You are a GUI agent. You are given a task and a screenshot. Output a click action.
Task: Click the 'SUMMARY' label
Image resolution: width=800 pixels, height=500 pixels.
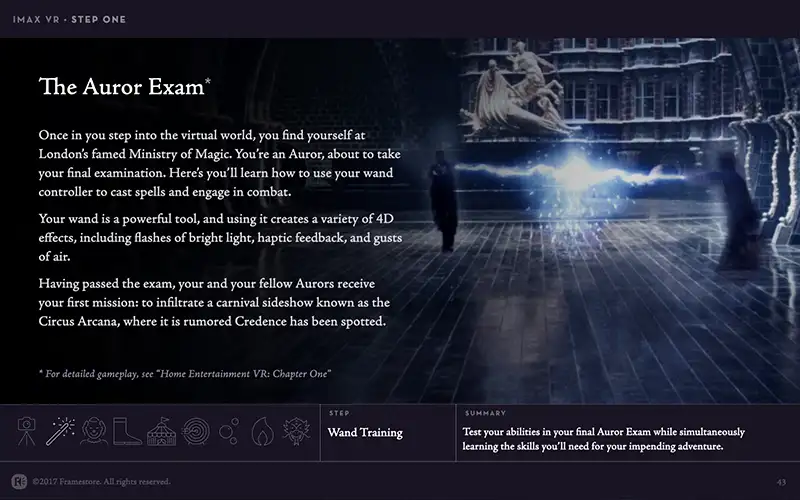(485, 413)
